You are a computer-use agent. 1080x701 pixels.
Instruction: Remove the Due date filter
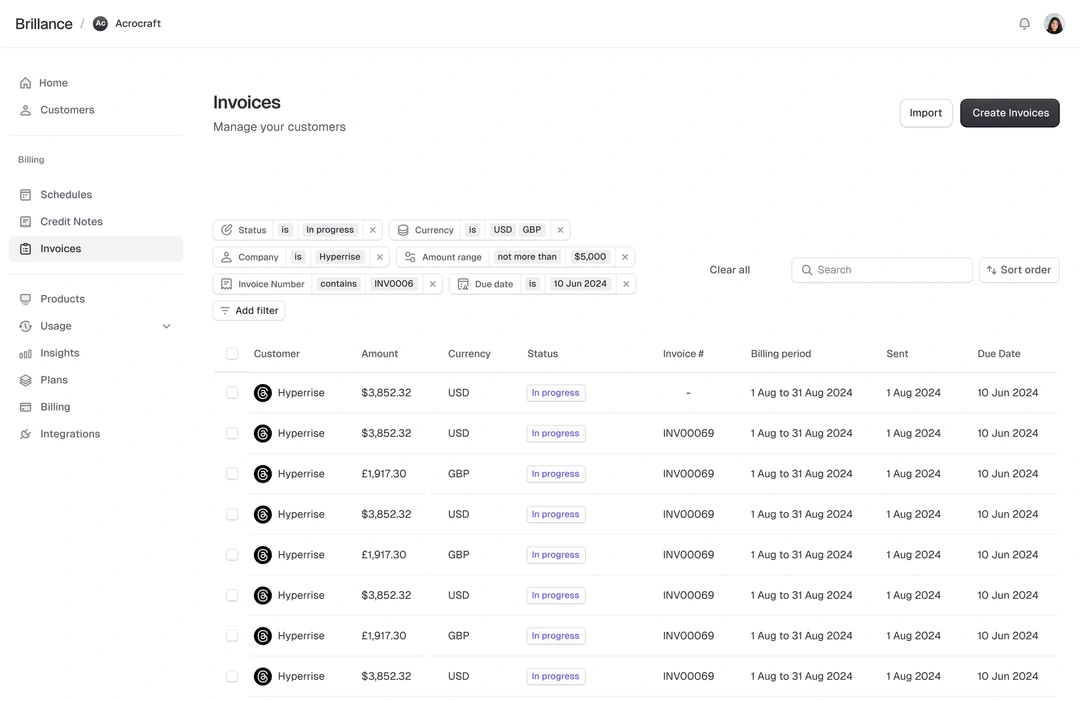[x=625, y=284]
